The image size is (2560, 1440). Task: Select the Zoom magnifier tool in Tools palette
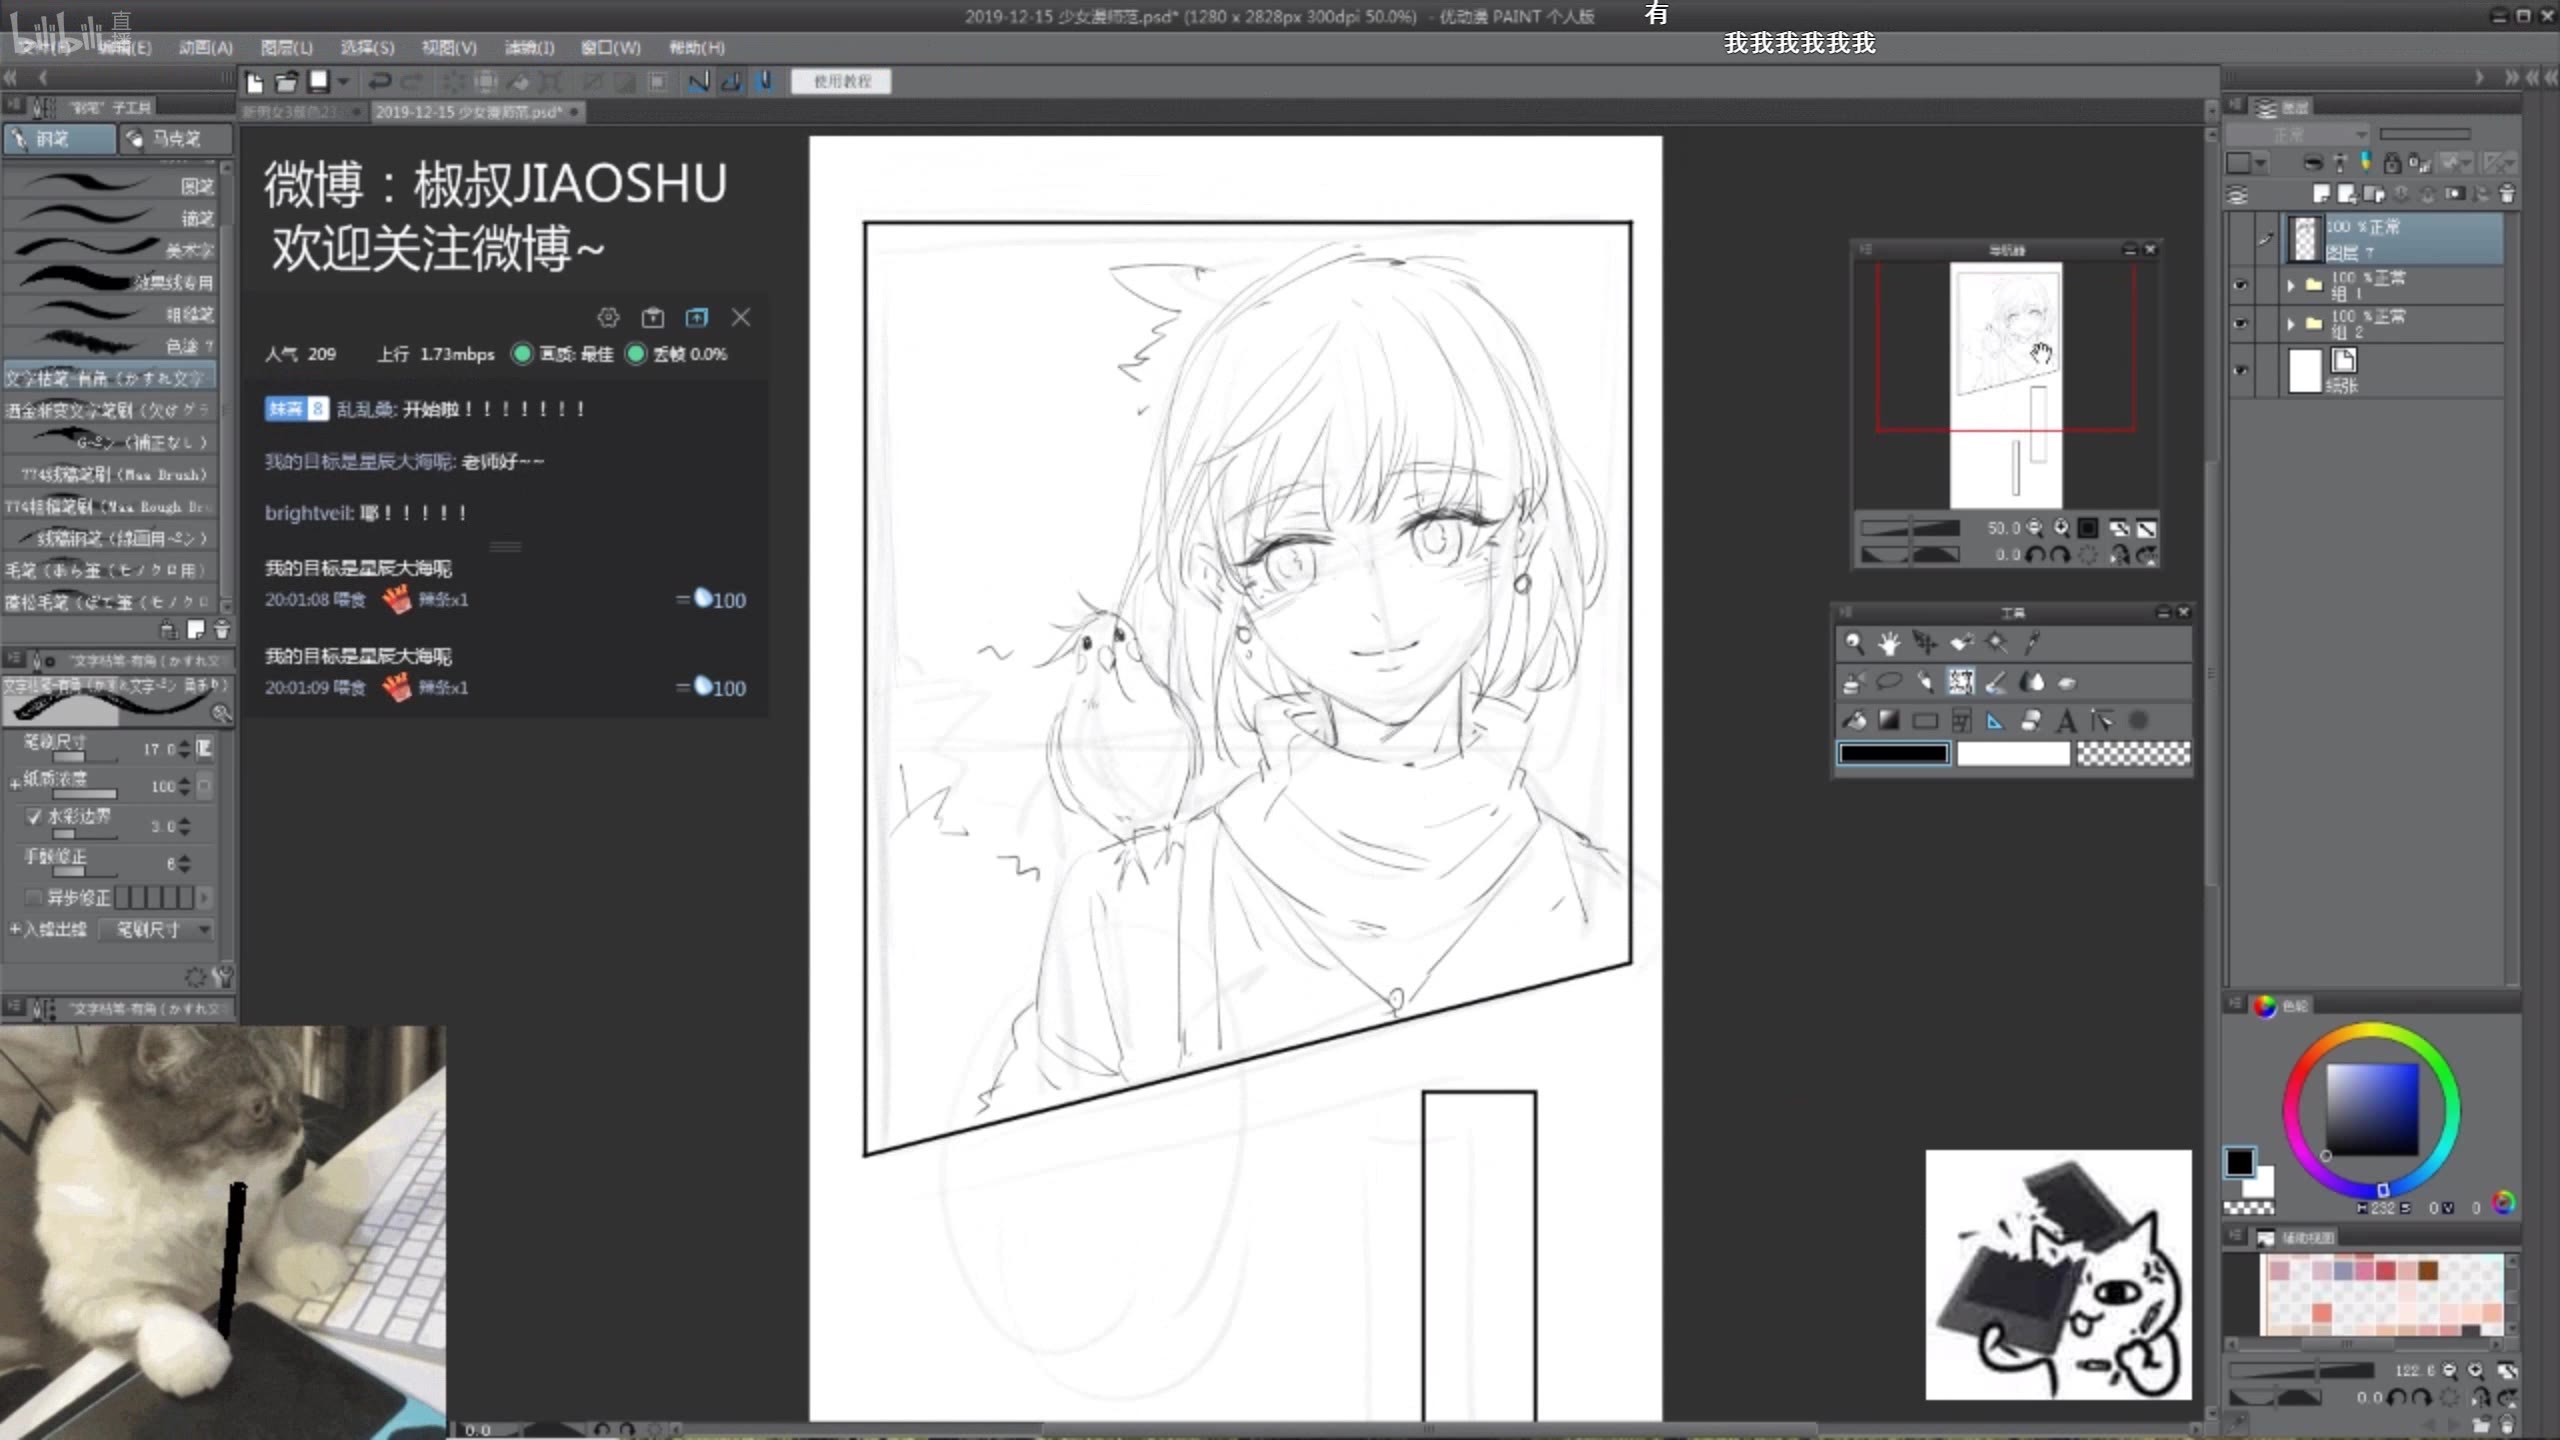pos(1854,643)
